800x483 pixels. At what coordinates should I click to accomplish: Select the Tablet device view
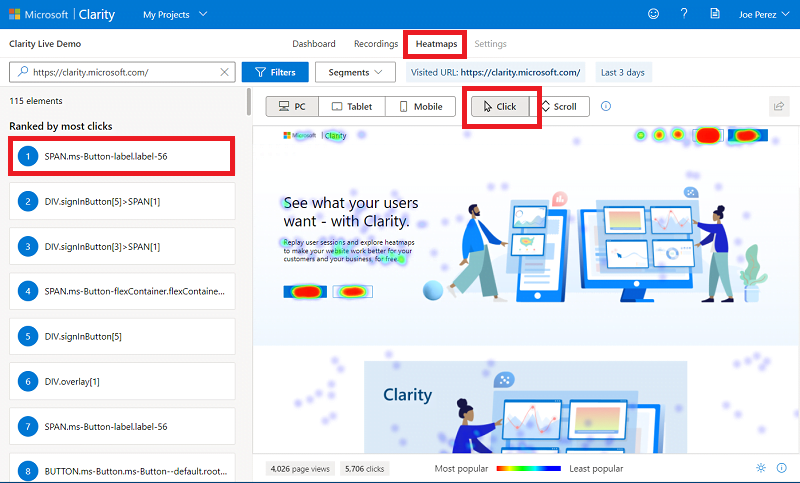(x=352, y=107)
